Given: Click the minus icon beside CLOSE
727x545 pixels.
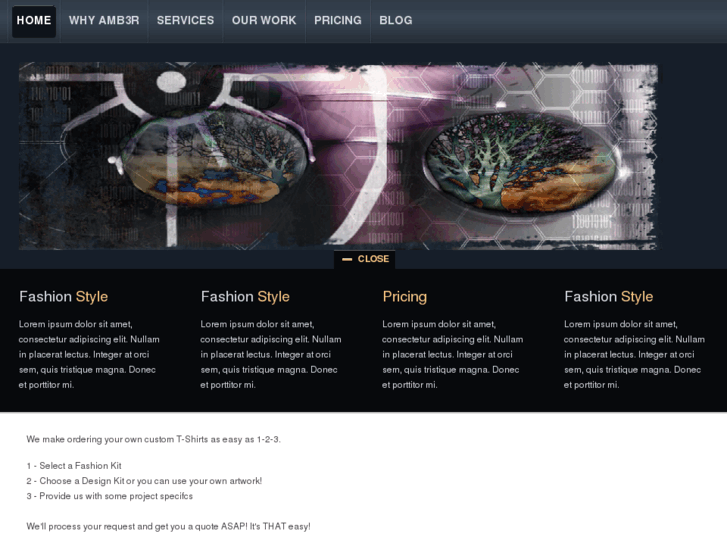Looking at the screenshot, I should 347,259.
